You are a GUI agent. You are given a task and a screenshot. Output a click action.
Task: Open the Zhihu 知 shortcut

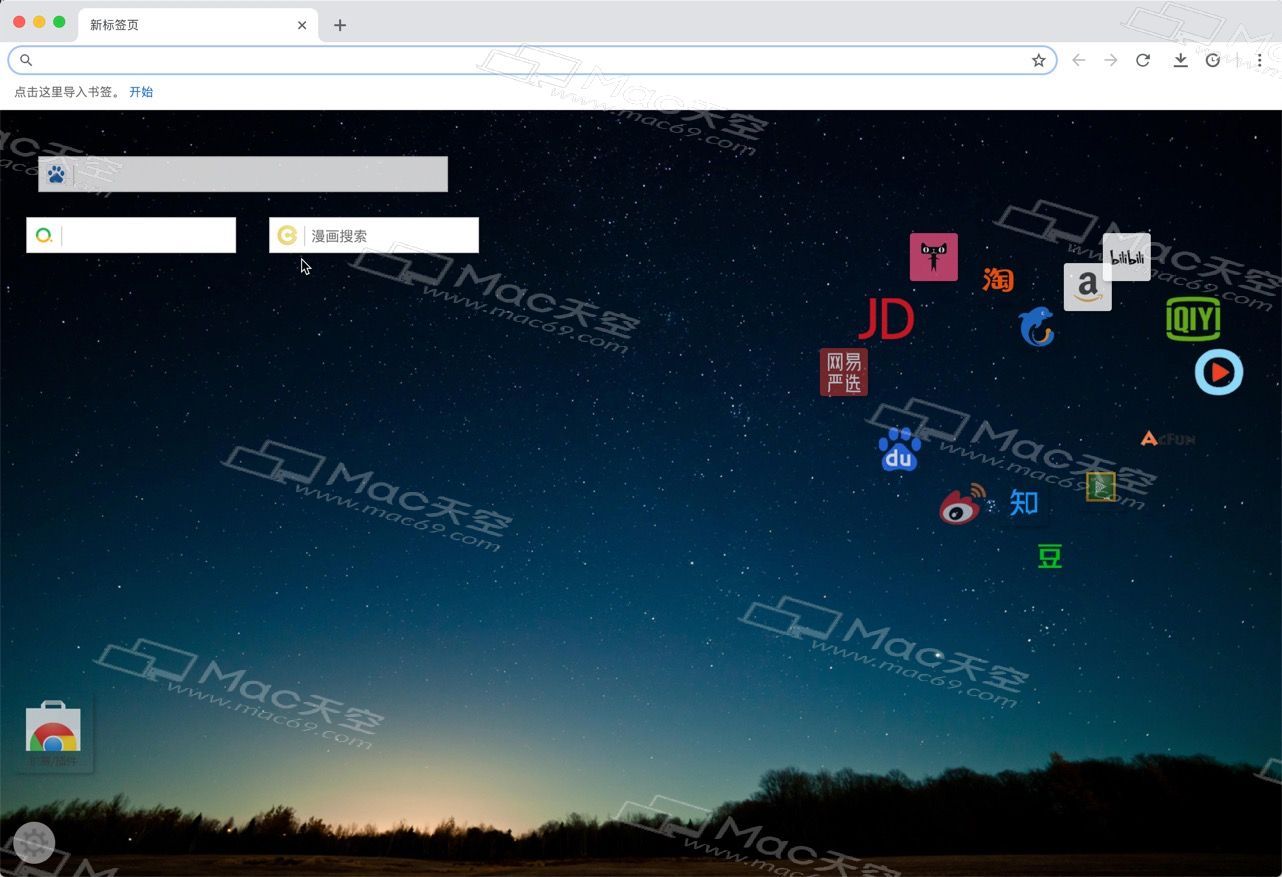pos(1024,502)
